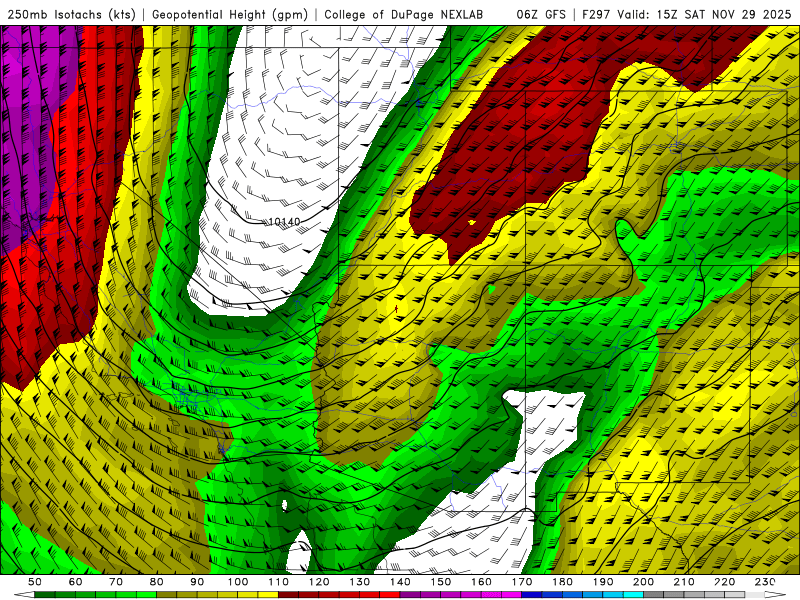Image resolution: width=800 pixels, height=600 pixels.
Task: Click the bright yellow legend swatch below 110
Action: pos(268,595)
